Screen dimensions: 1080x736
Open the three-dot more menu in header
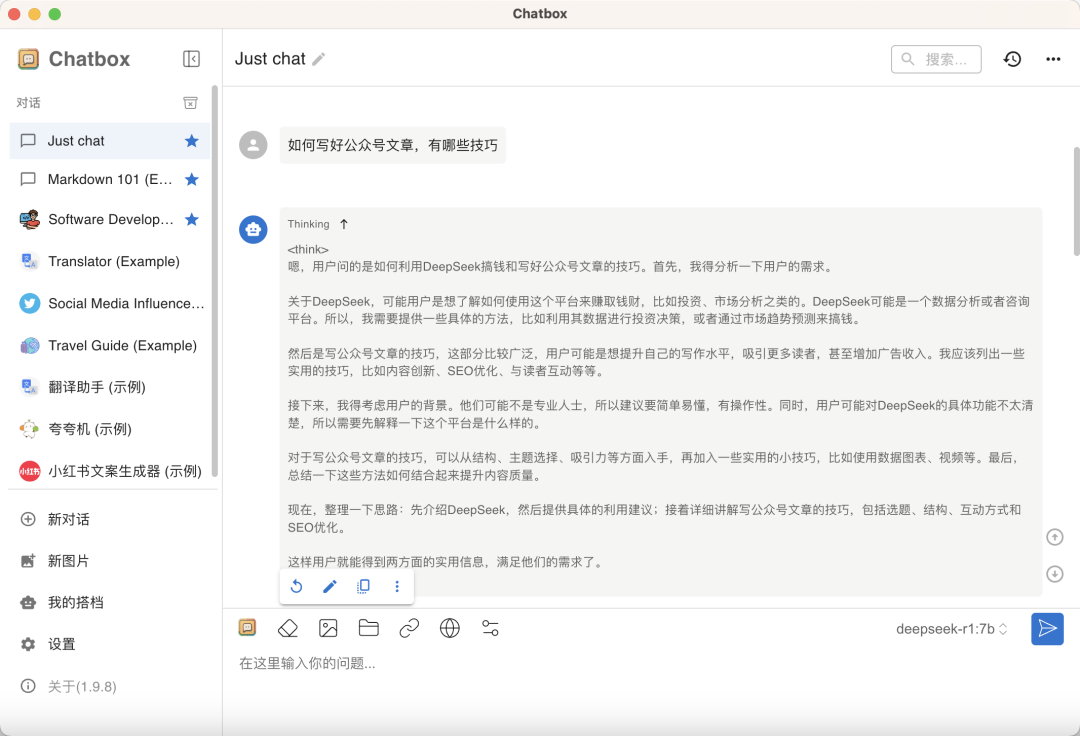click(1053, 59)
